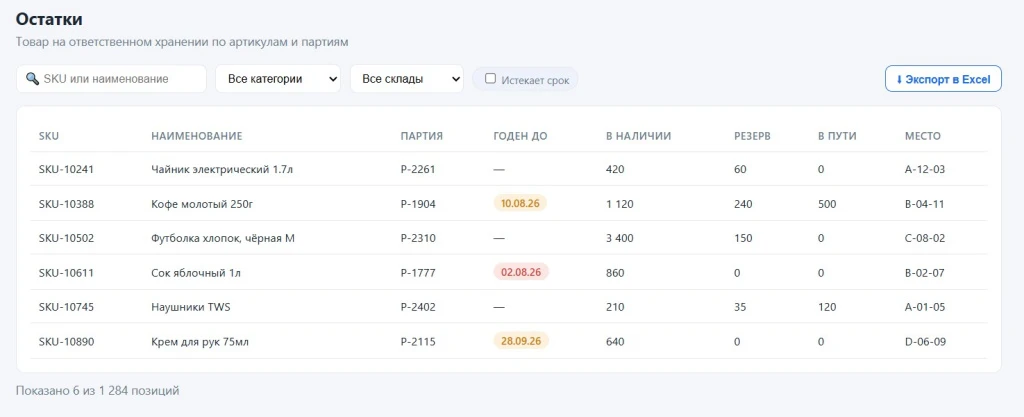Click reserve value 35
1024x417 pixels.
(x=740, y=307)
